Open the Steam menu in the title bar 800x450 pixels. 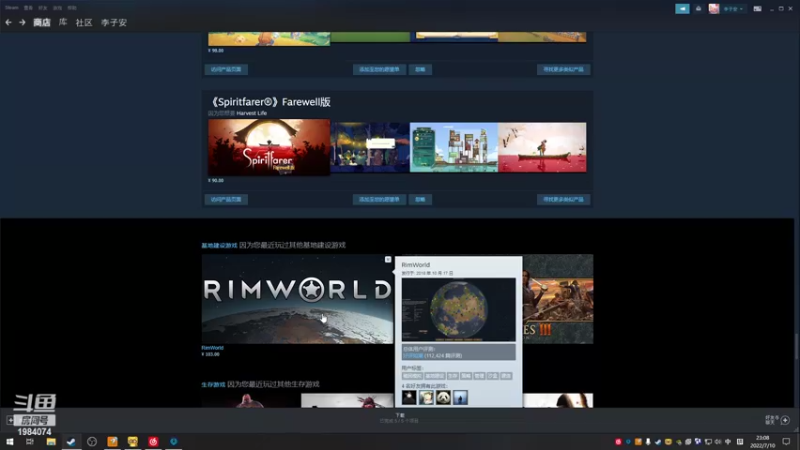[x=12, y=8]
